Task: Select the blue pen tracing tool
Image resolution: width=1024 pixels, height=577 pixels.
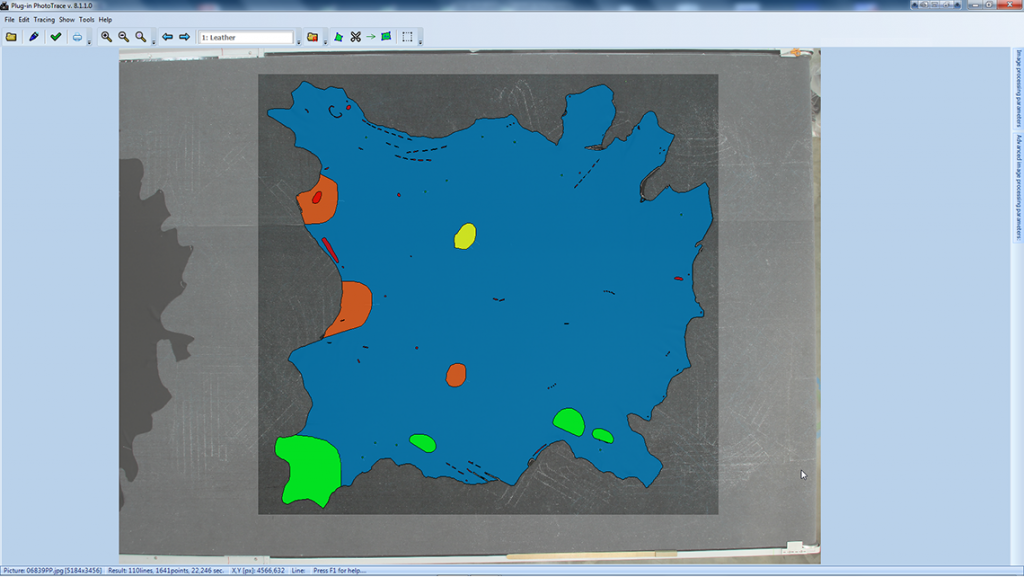Action: click(x=33, y=37)
